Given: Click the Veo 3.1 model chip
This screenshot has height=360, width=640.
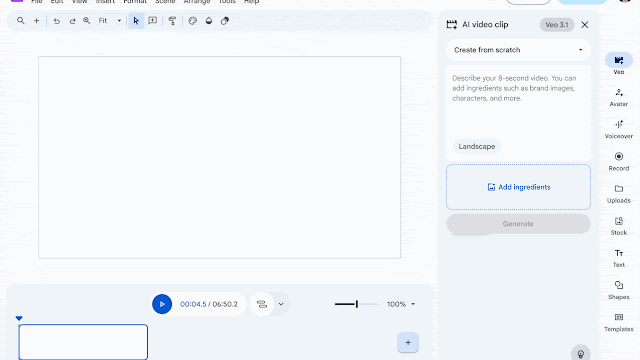Looking at the screenshot, I should coord(557,25).
